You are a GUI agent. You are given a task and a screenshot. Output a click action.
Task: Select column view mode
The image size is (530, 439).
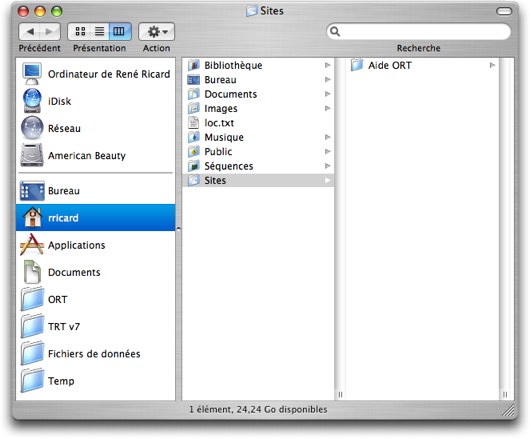click(x=119, y=31)
